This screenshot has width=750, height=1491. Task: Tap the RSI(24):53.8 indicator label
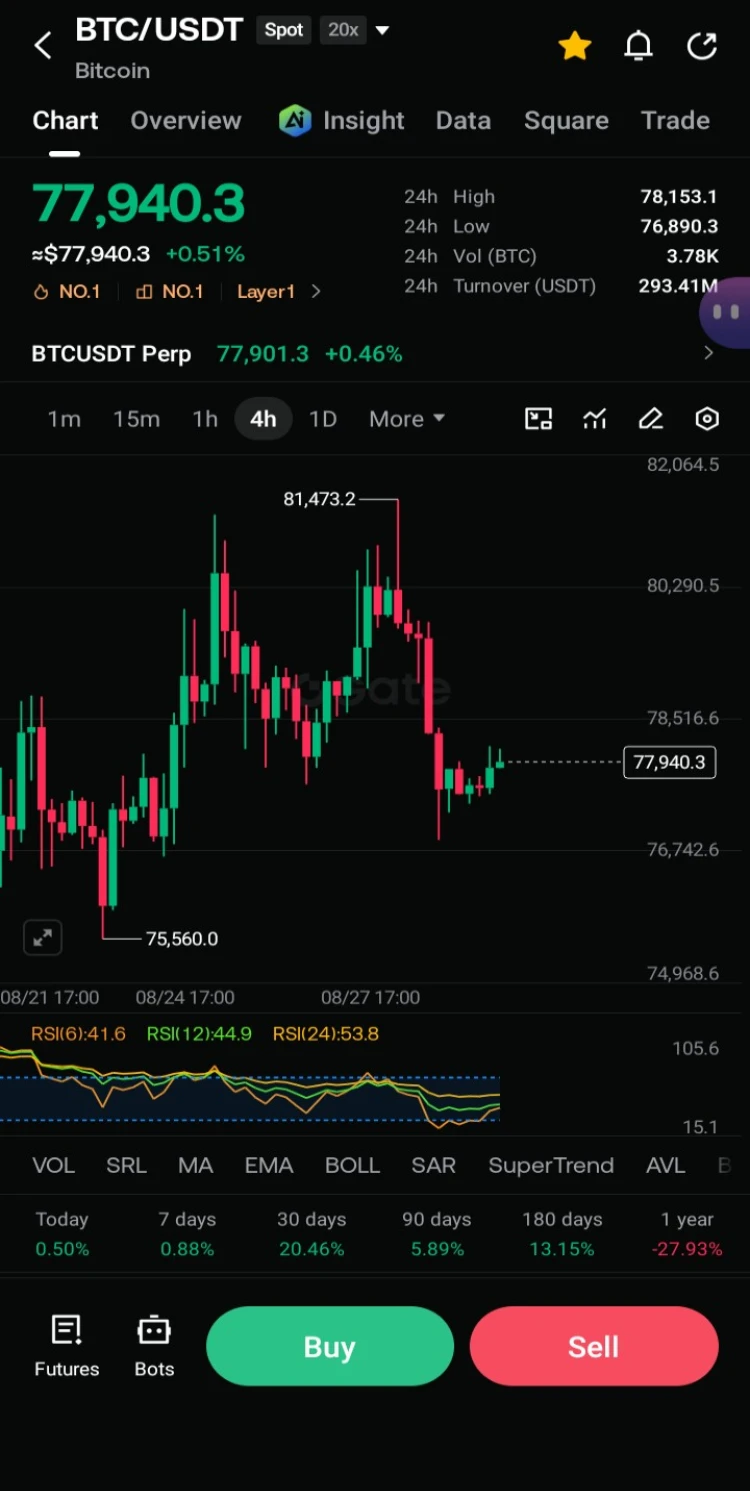(x=326, y=1034)
